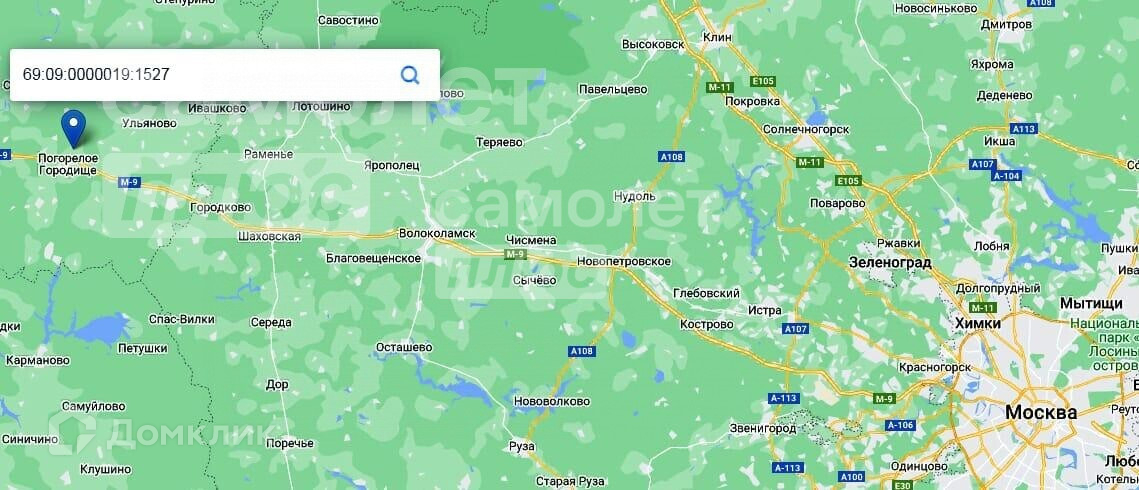Viewport: 1139px width, 490px height.
Task: Click the Погорелое Городище label
Action: tap(68, 164)
